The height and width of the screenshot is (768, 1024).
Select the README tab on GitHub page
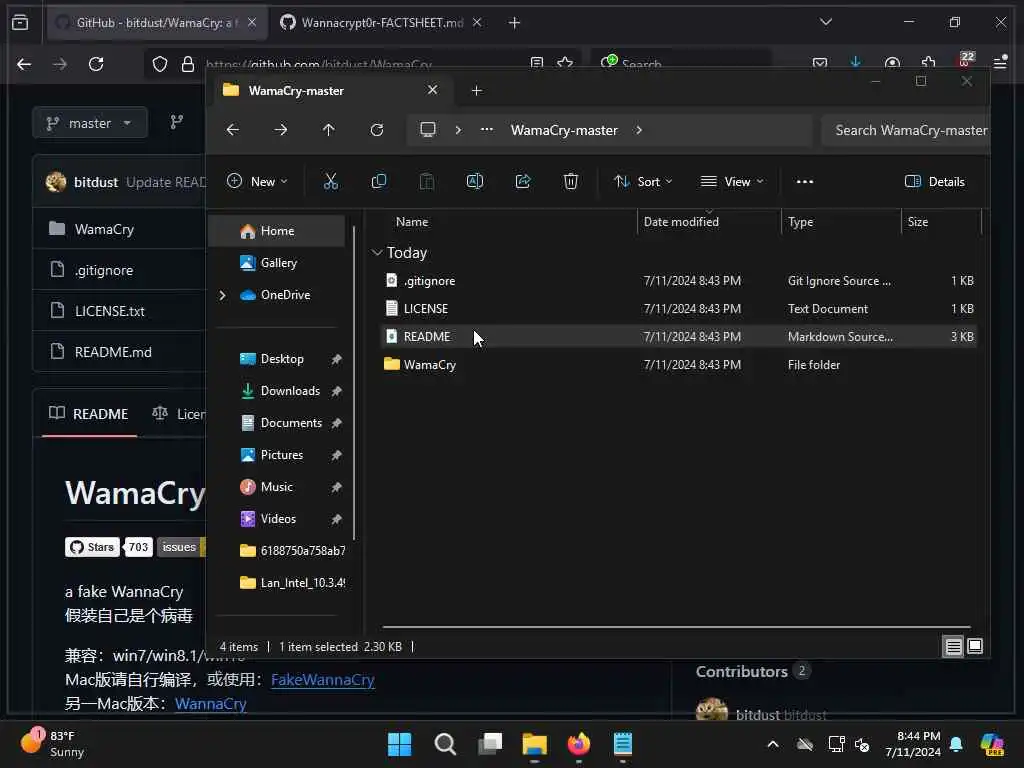coord(89,414)
